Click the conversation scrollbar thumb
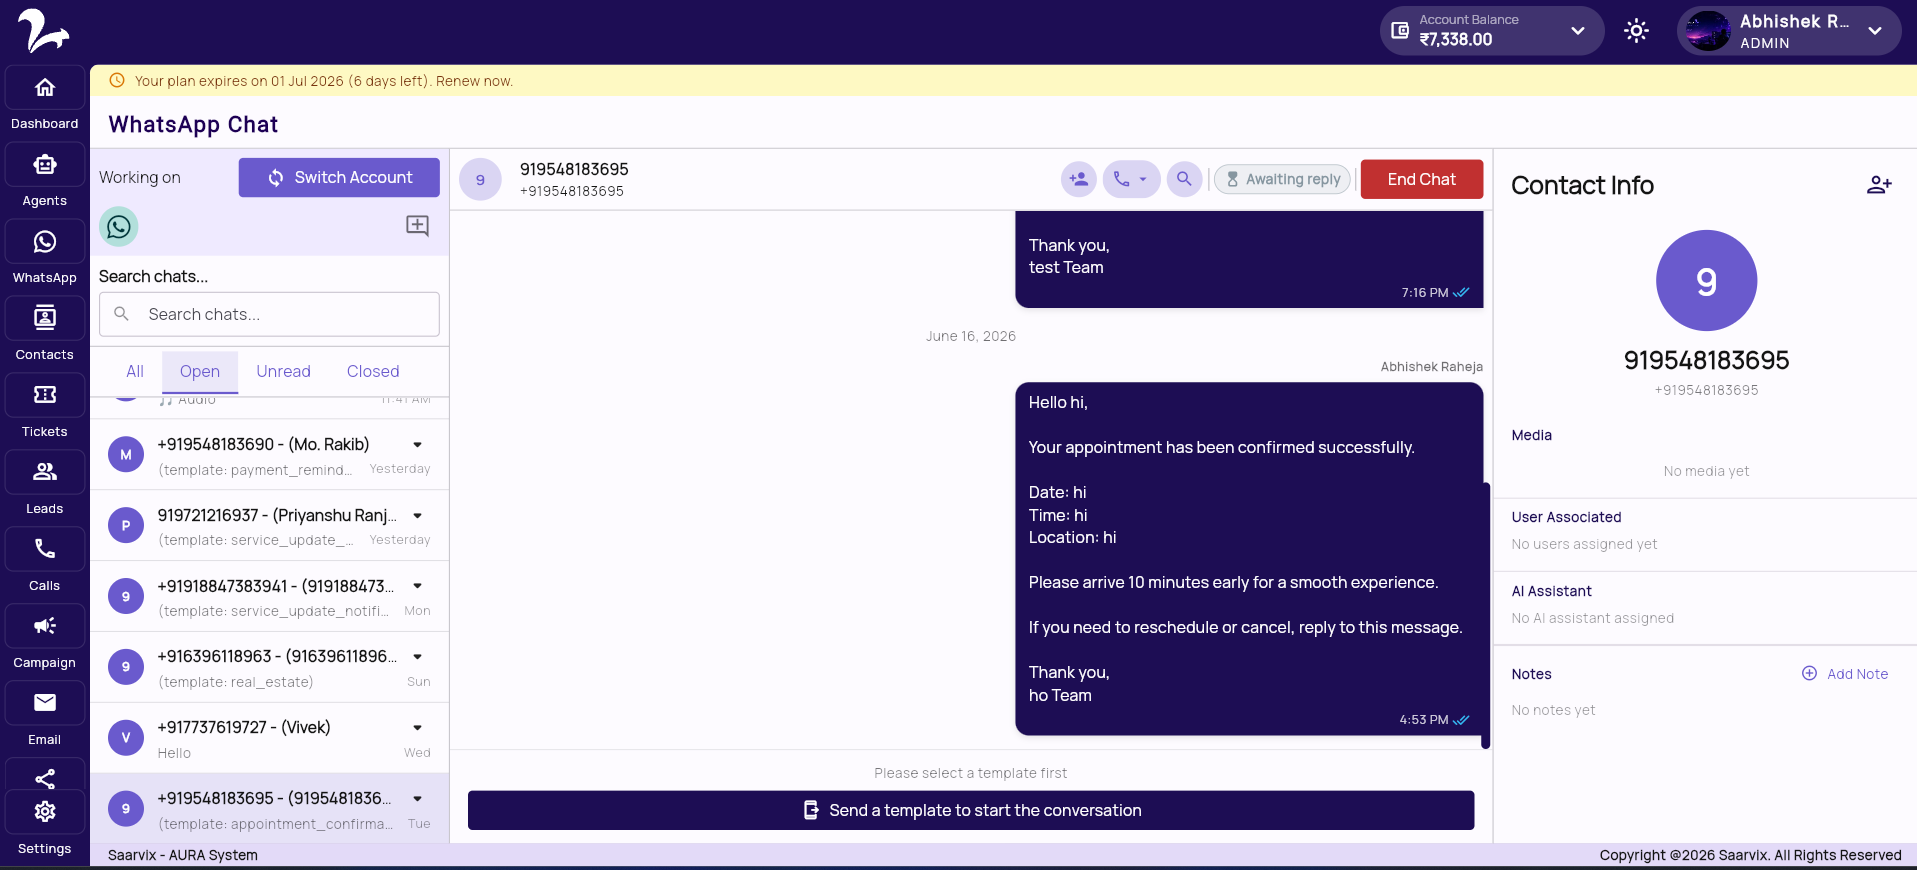This screenshot has width=1917, height=870. [x=1486, y=615]
